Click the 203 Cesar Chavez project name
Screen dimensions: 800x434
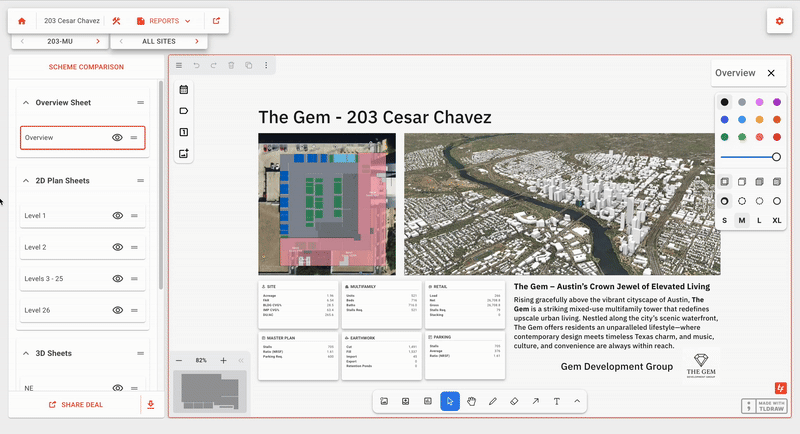pyautogui.click(x=71, y=21)
